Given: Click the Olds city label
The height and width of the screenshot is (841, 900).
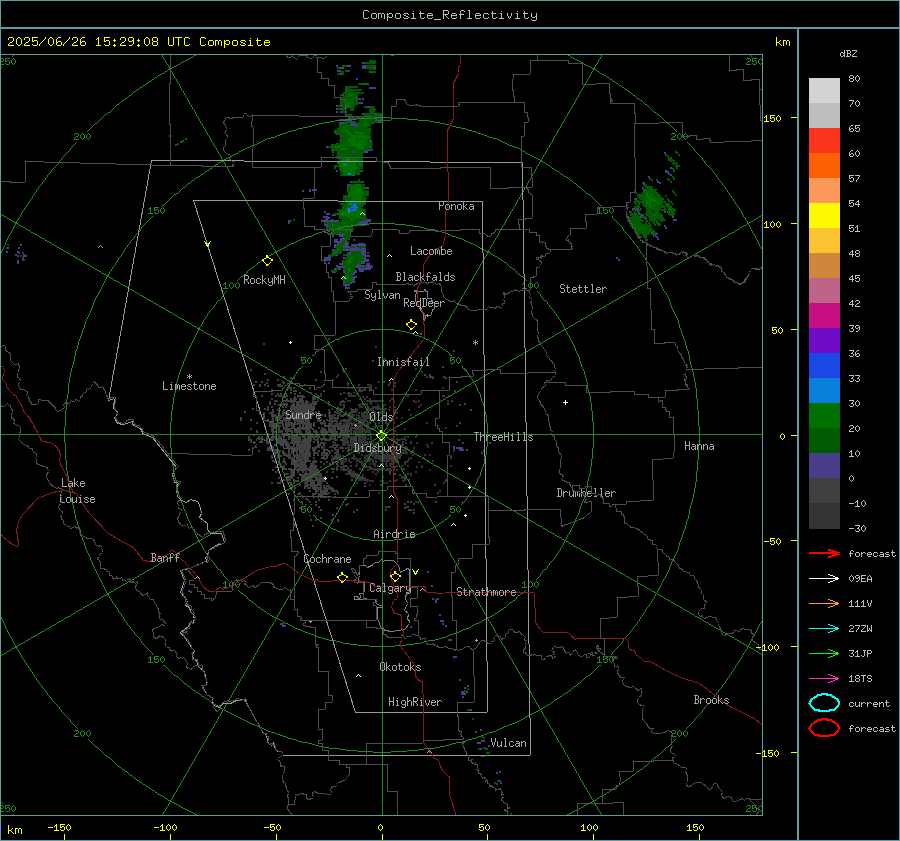Looking at the screenshot, I should pyautogui.click(x=381, y=417).
